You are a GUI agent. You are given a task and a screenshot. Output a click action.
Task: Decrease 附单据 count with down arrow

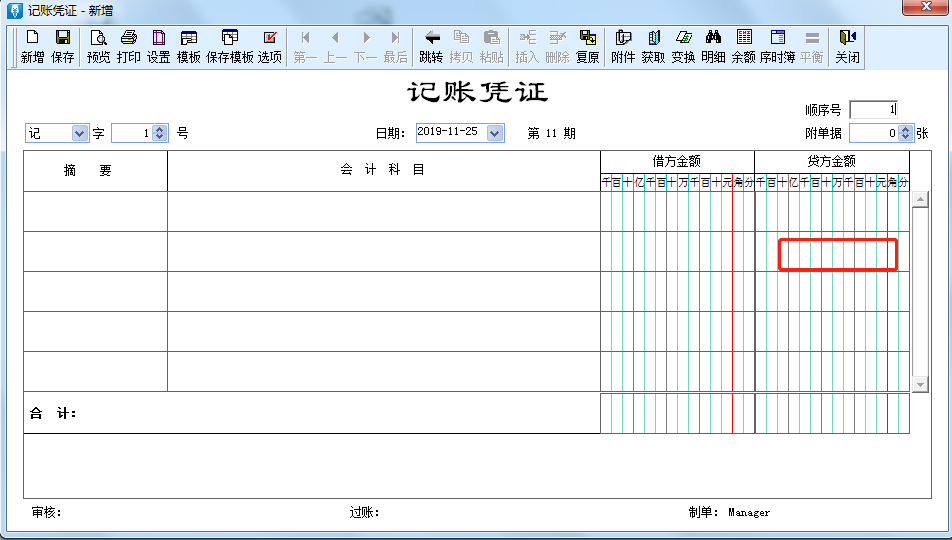[905, 137]
